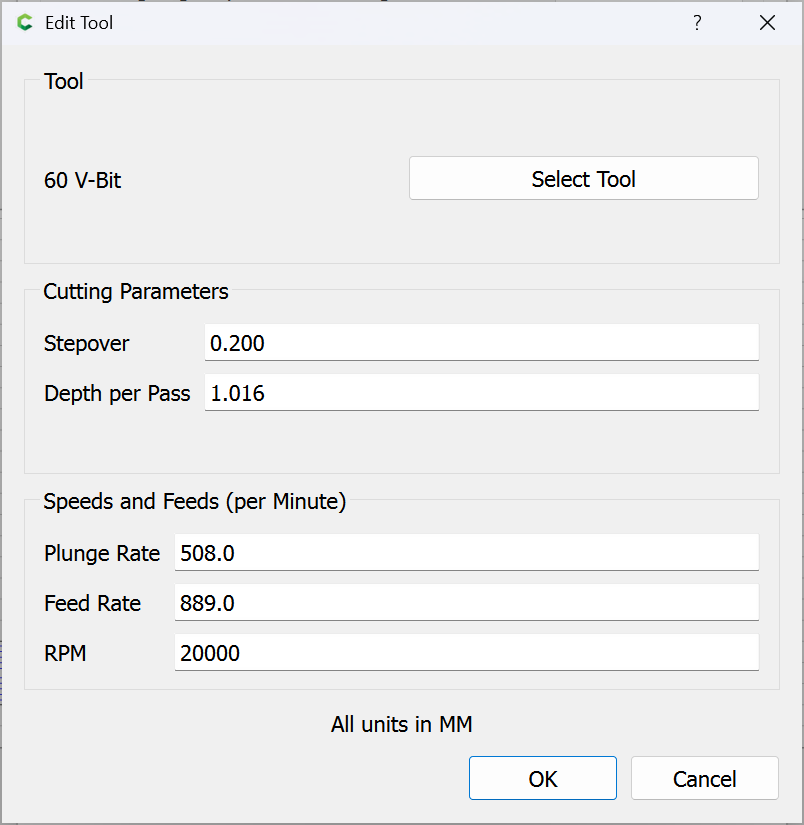
Task: Click the Feed Rate label
Action: tap(92, 604)
